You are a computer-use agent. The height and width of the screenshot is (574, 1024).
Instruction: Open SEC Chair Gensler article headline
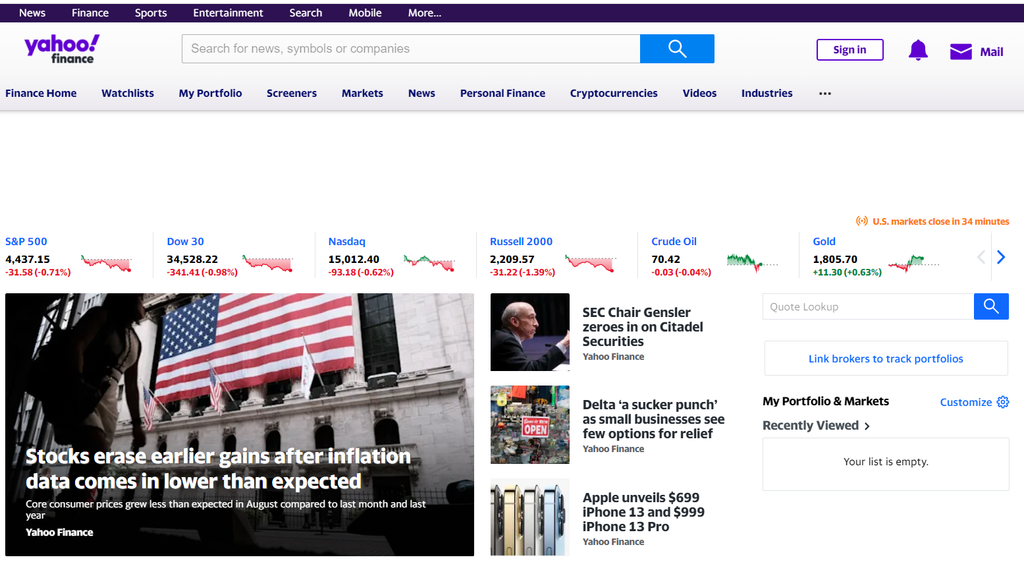643,327
